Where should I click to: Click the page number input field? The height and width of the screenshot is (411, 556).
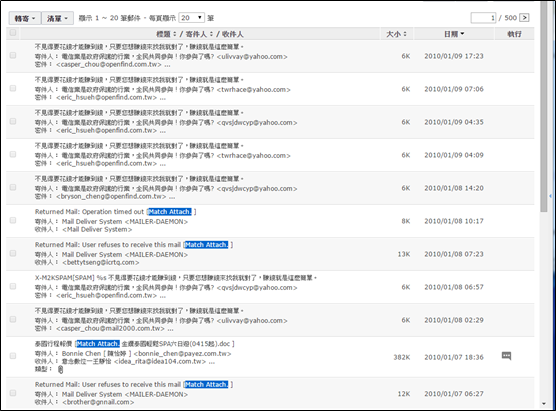pyautogui.click(x=483, y=18)
